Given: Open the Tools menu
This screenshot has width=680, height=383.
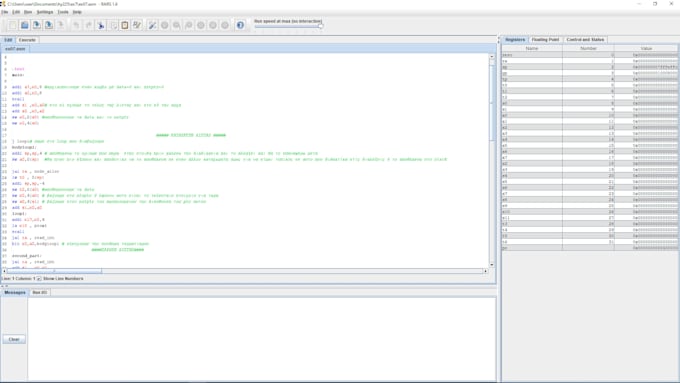Looking at the screenshot, I should point(63,12).
